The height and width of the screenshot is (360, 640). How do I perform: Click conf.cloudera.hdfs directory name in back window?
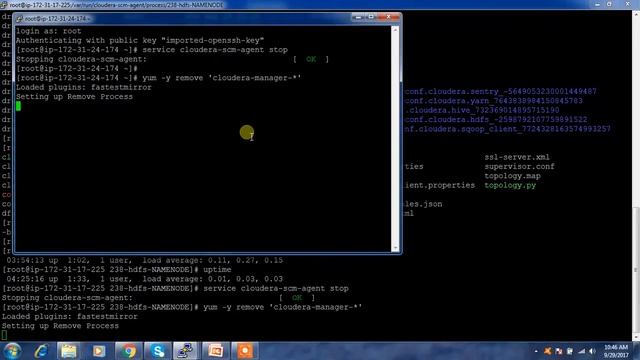click(496, 120)
